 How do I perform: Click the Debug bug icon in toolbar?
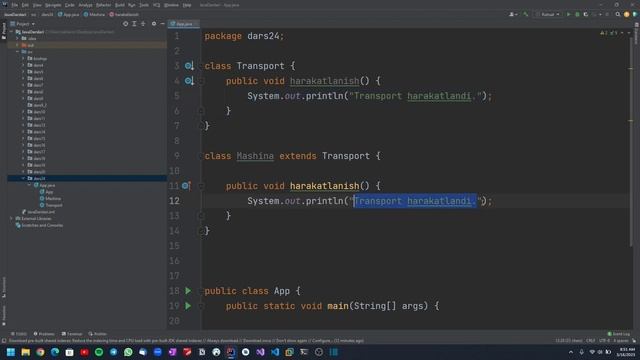(x=577, y=15)
